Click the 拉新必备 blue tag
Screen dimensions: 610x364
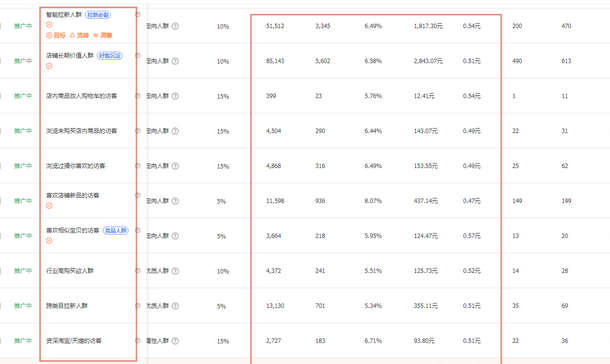pyautogui.click(x=98, y=15)
